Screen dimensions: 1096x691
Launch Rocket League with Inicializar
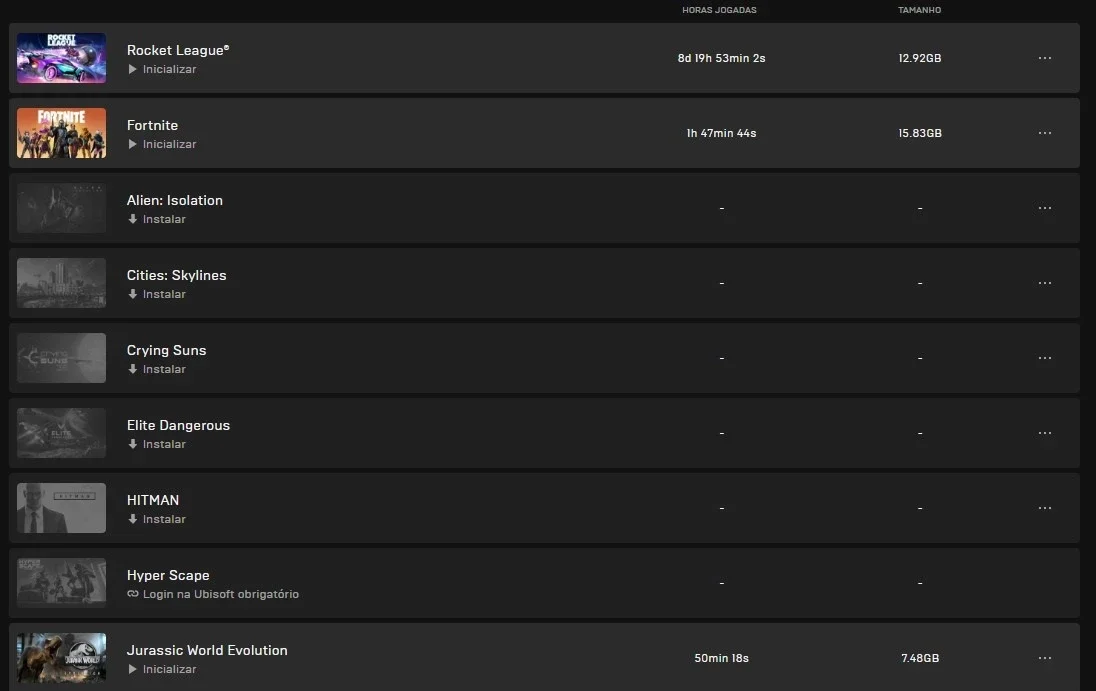[x=162, y=69]
